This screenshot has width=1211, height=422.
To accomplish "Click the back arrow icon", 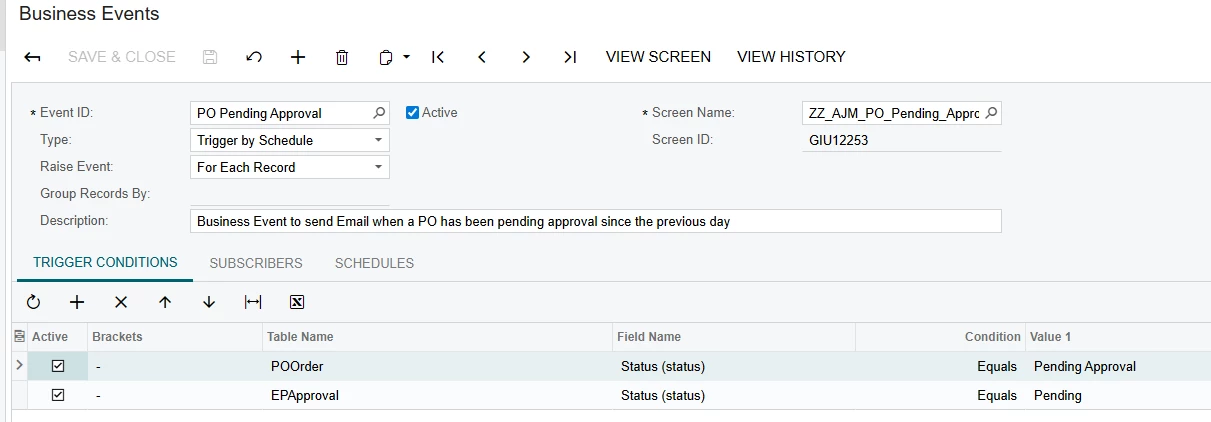I will (33, 57).
